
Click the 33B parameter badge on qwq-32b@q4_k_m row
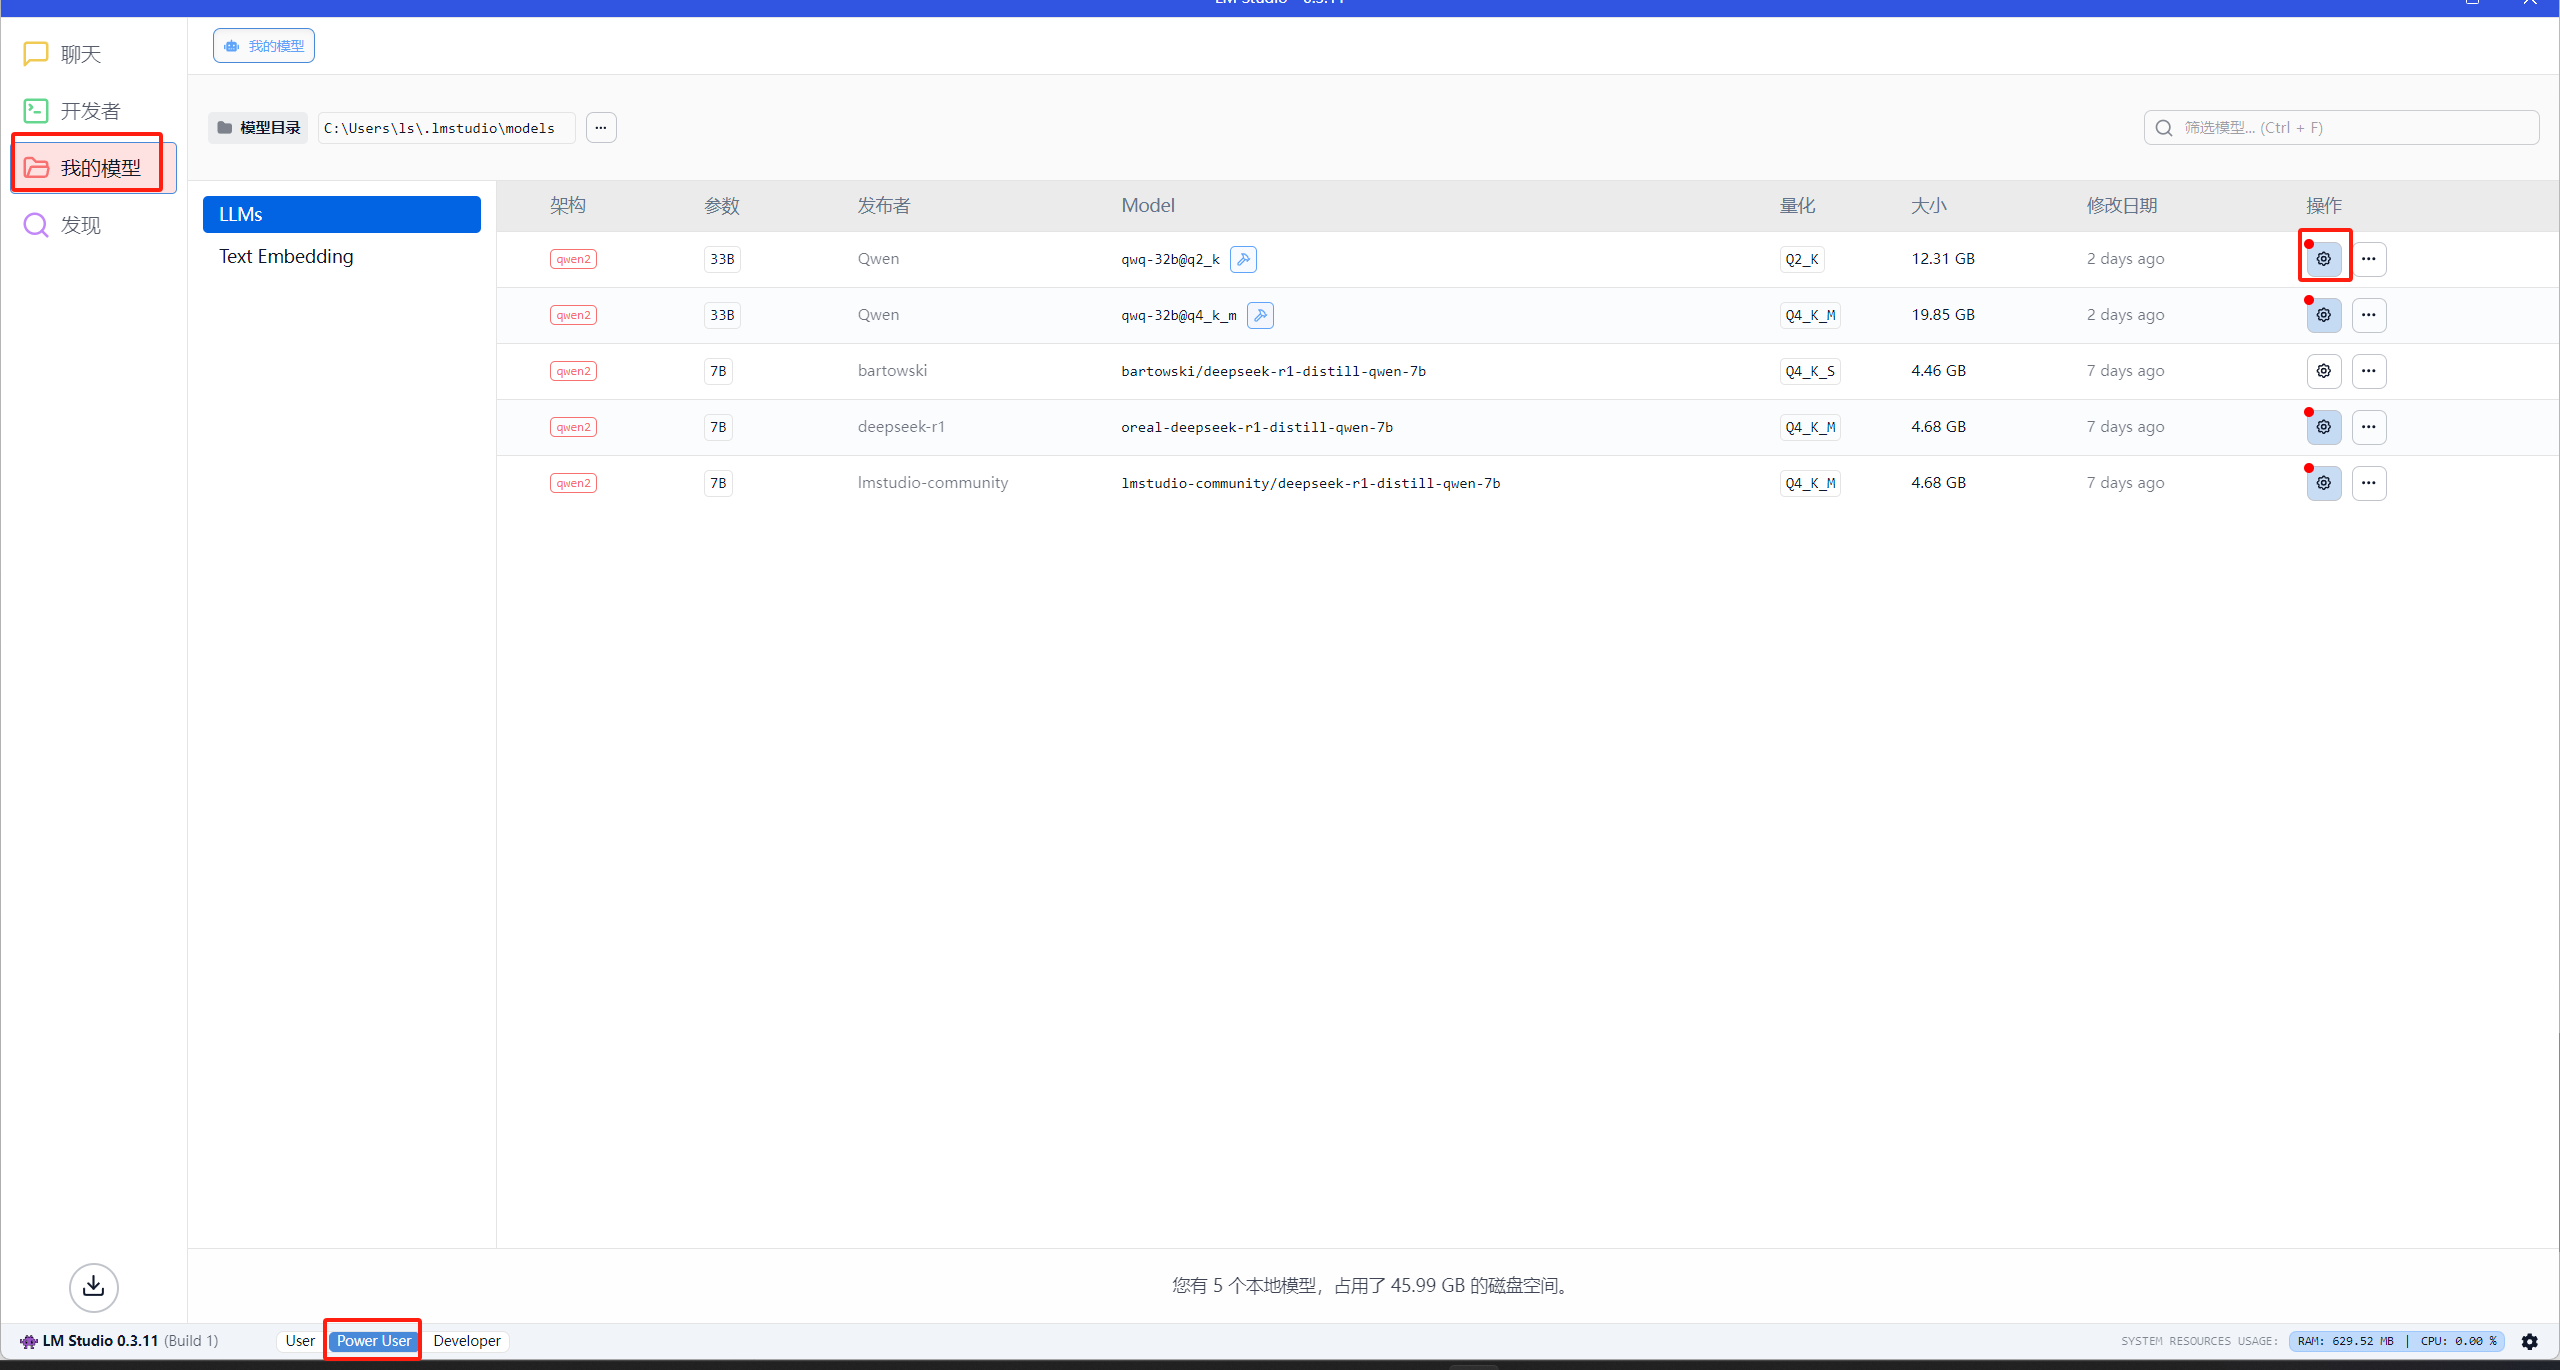pyautogui.click(x=722, y=315)
